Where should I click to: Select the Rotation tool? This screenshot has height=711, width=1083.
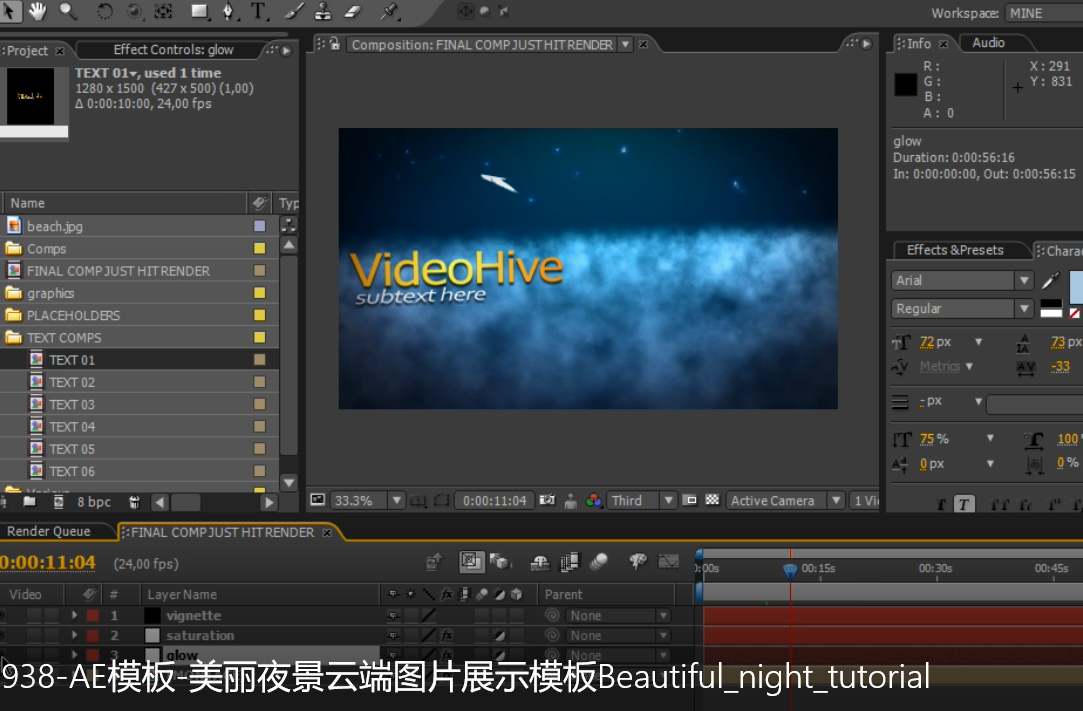(104, 11)
